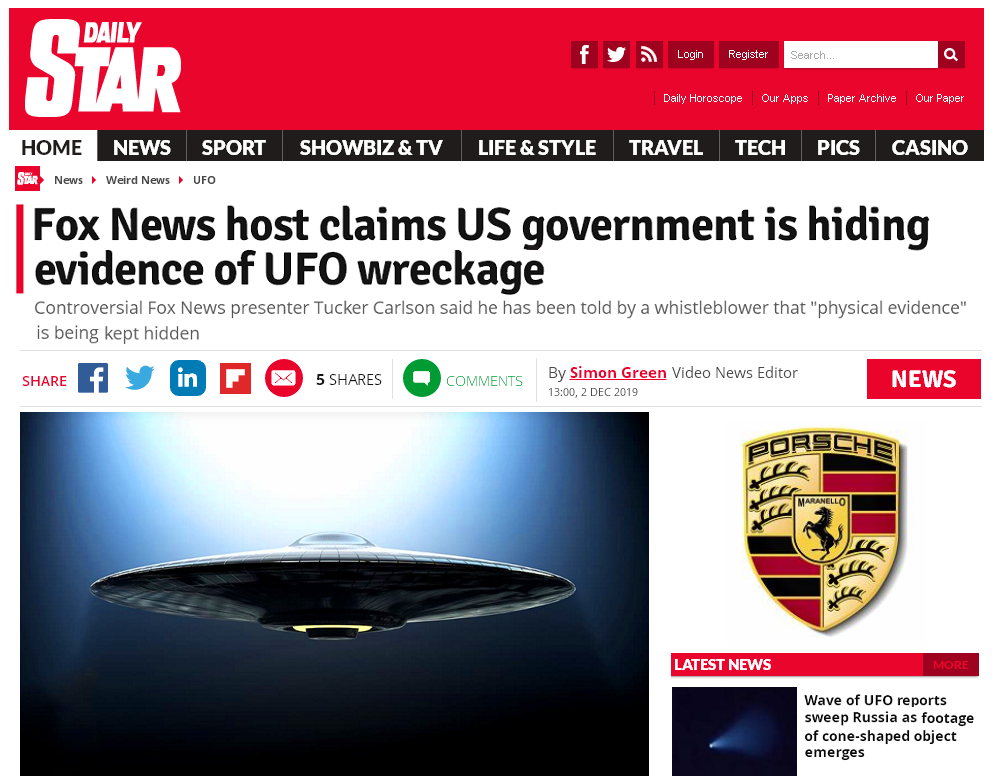Screen dimensions: 993x783
Task: Open Daily Star Twitter icon in header
Action: point(616,54)
